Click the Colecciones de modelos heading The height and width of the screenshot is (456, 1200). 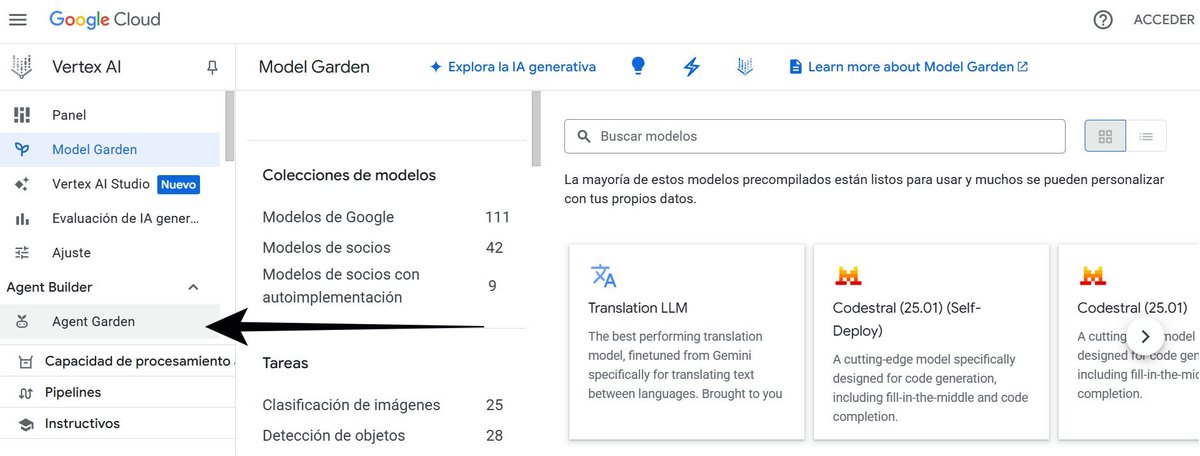click(349, 175)
